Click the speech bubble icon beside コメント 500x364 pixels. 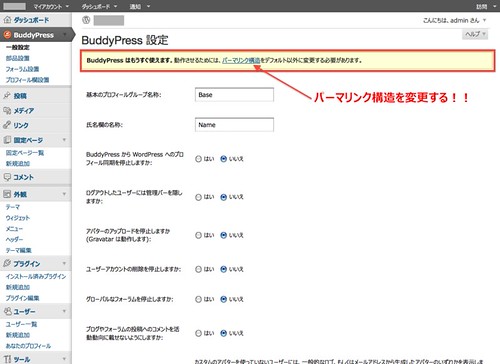click(7, 177)
